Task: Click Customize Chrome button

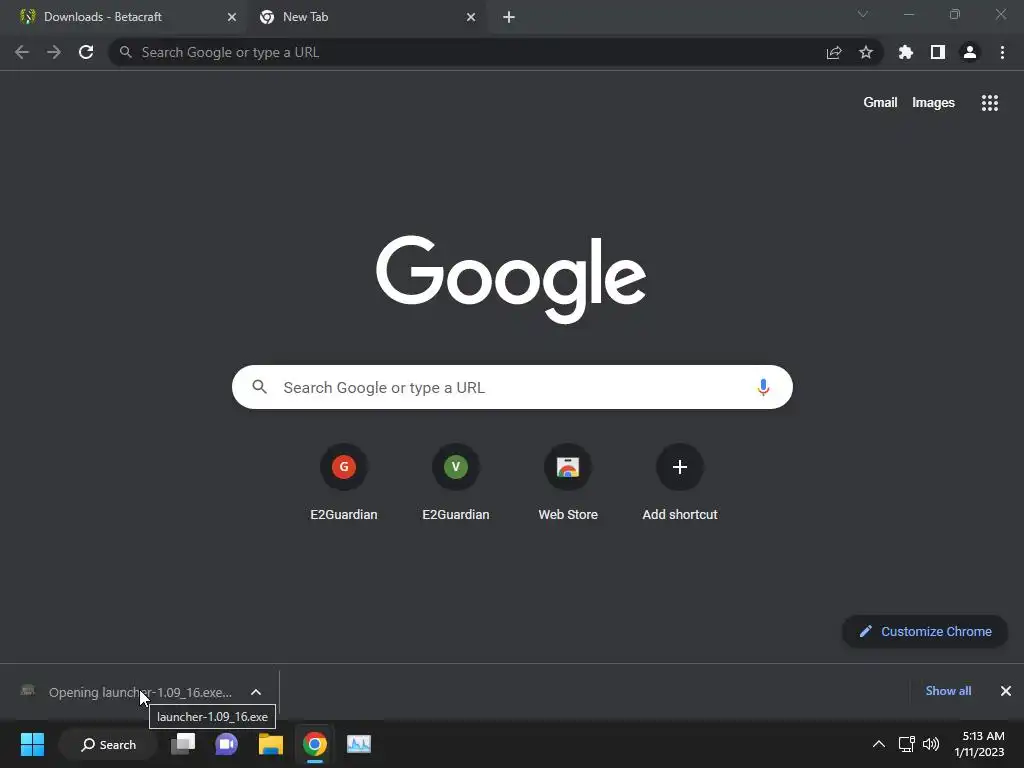Action: pyautogui.click(x=925, y=632)
